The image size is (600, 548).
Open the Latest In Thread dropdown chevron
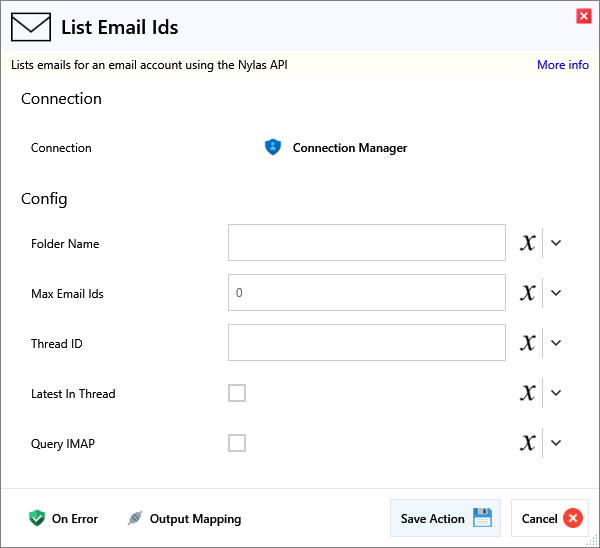pyautogui.click(x=557, y=393)
